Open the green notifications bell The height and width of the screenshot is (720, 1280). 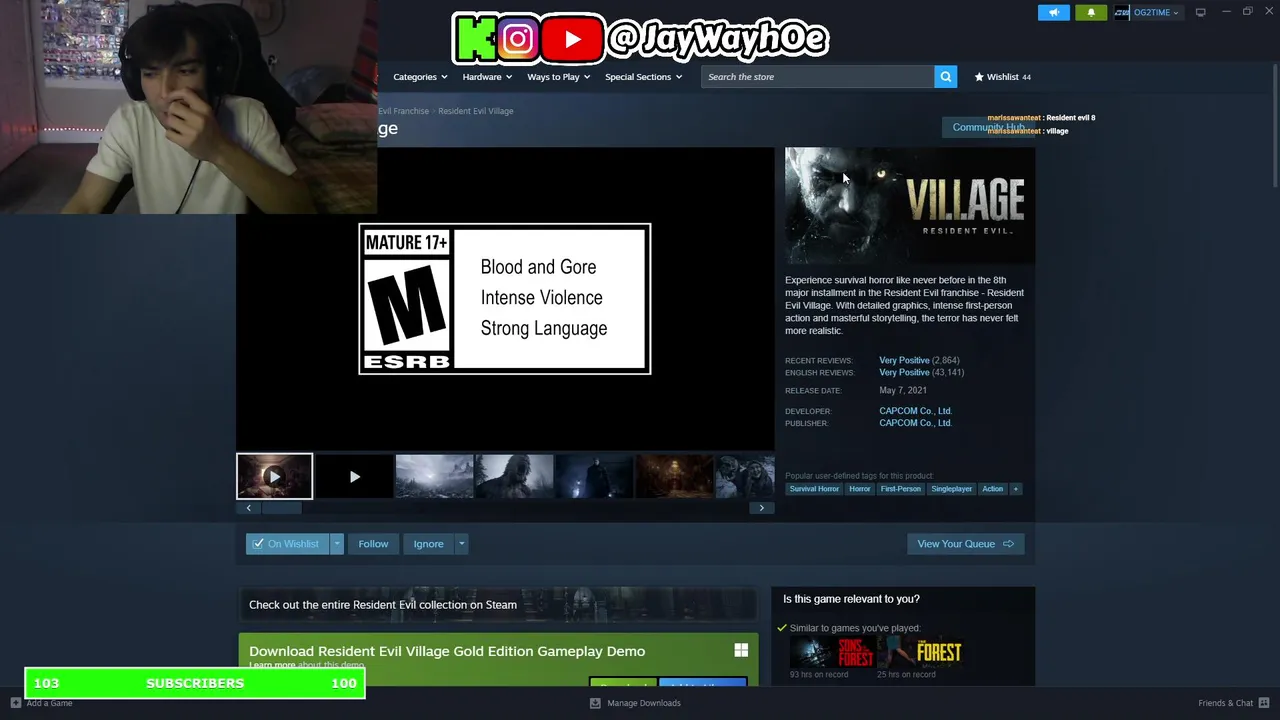1091,12
